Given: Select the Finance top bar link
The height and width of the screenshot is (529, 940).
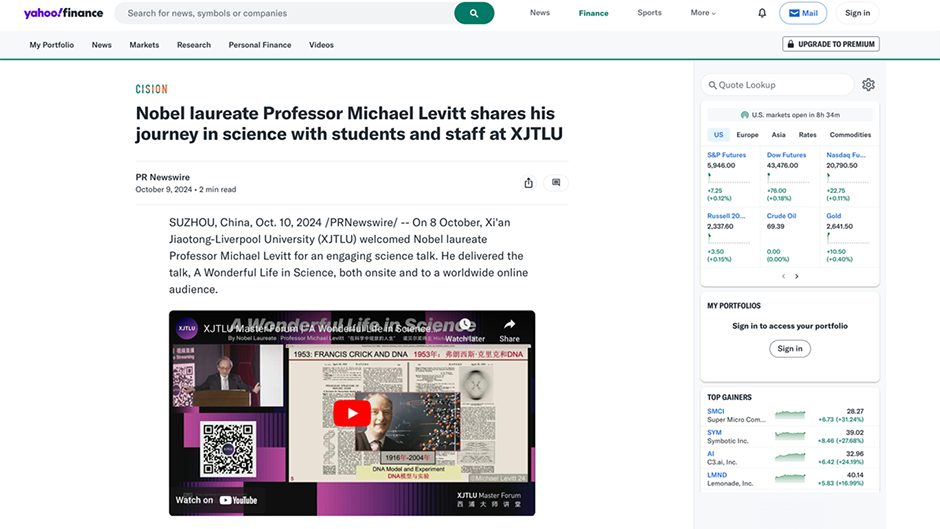Looking at the screenshot, I should tap(593, 13).
